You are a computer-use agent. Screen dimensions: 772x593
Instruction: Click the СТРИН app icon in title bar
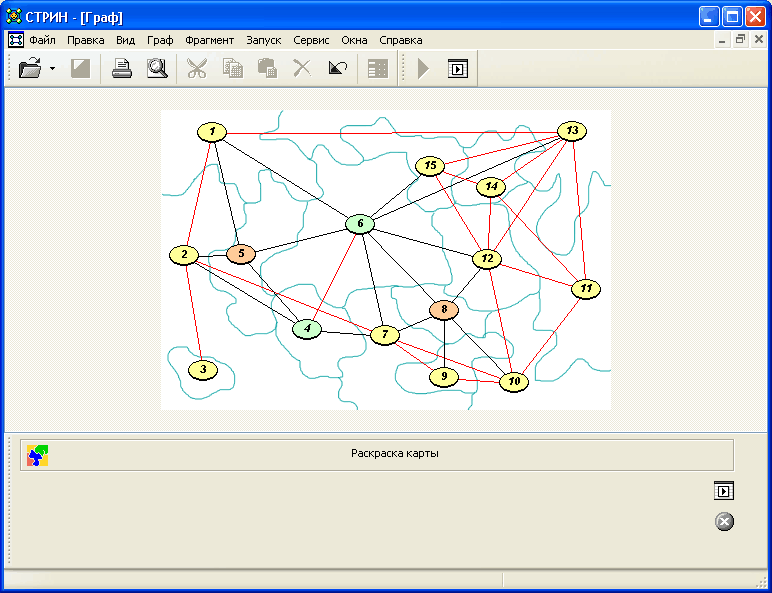click(14, 17)
